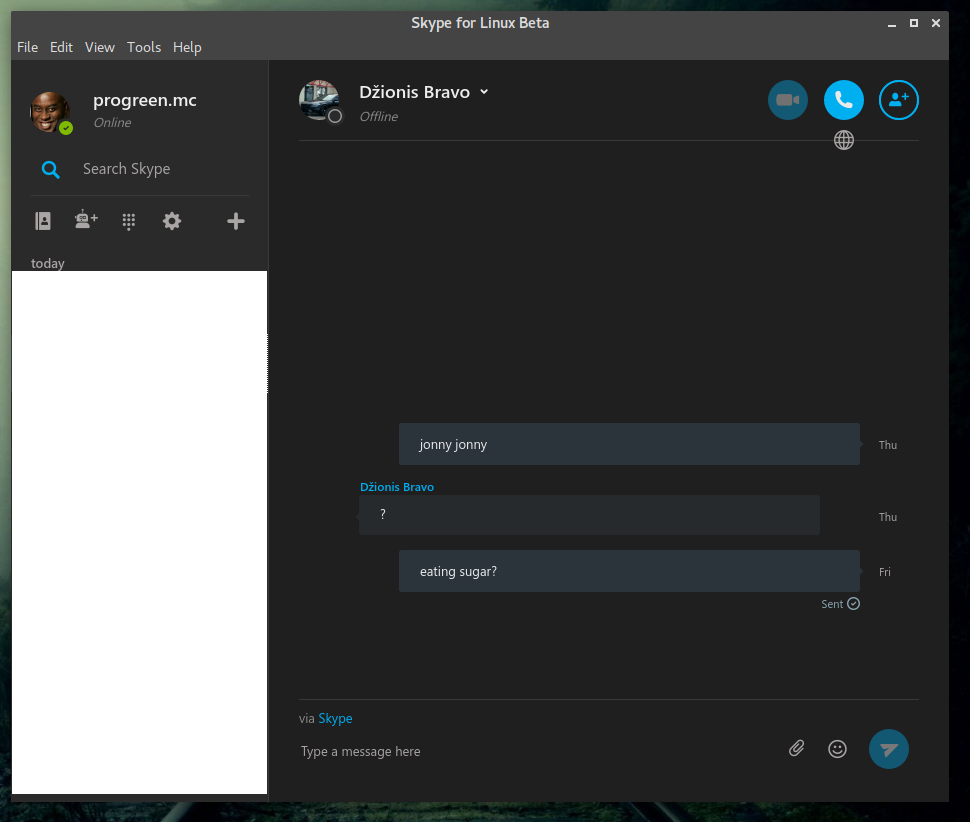Click the progreen.mc profile avatar
Image resolution: width=970 pixels, height=822 pixels.
point(49,112)
